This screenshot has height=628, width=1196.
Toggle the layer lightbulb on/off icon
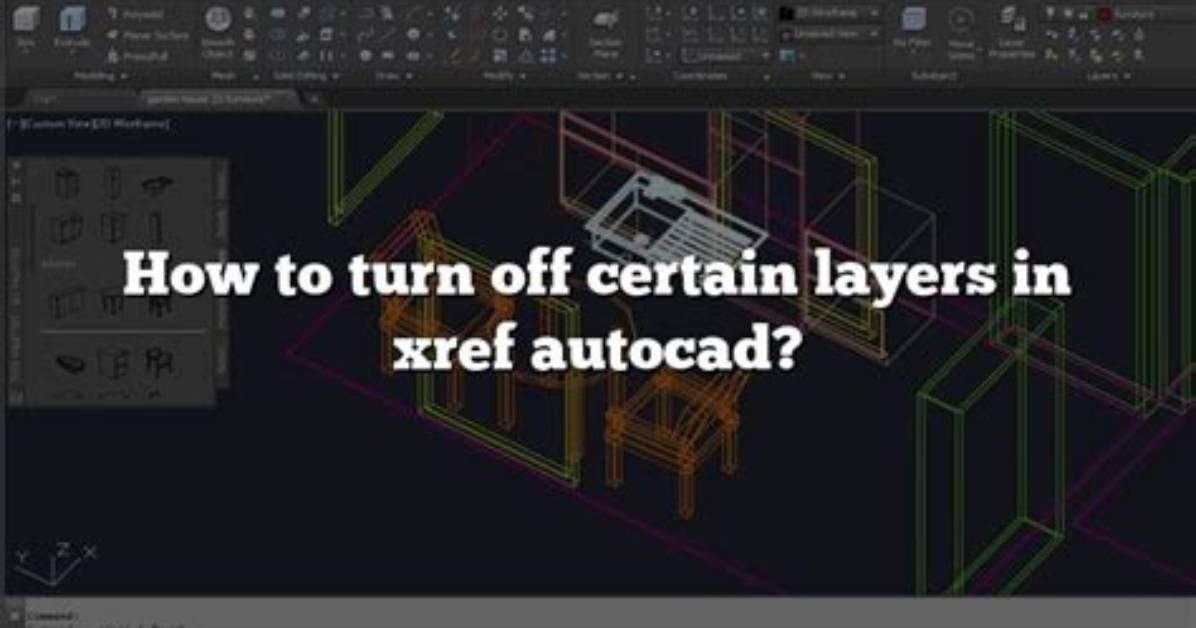[1050, 14]
